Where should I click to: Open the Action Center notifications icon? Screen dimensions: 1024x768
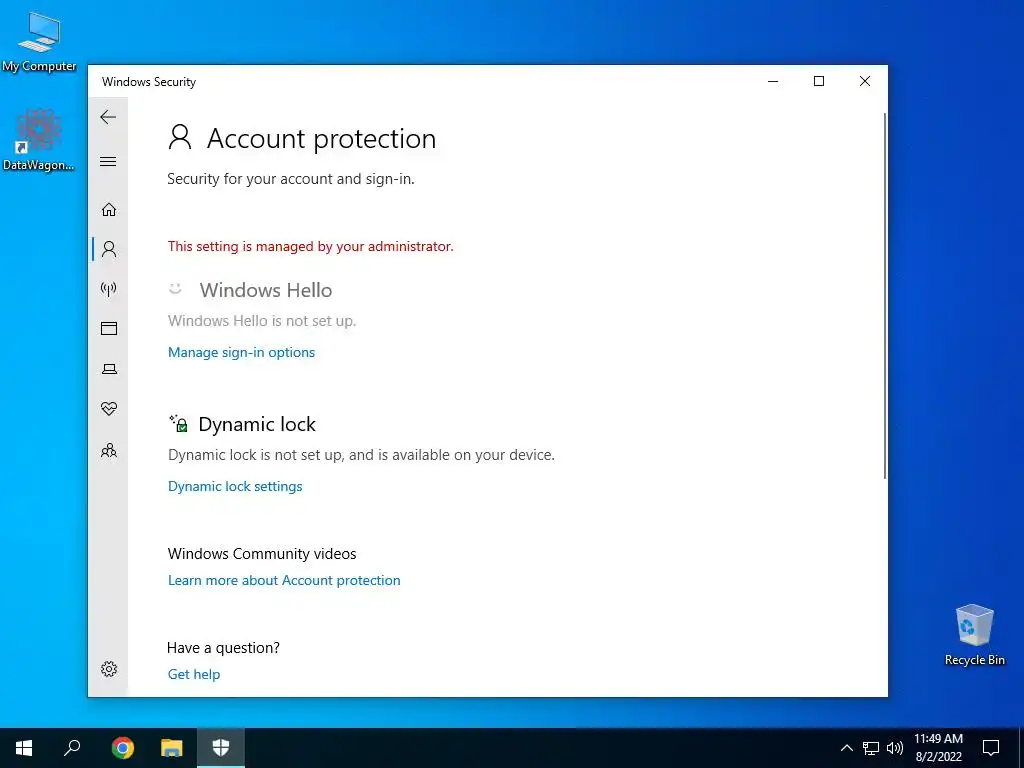[991, 748]
